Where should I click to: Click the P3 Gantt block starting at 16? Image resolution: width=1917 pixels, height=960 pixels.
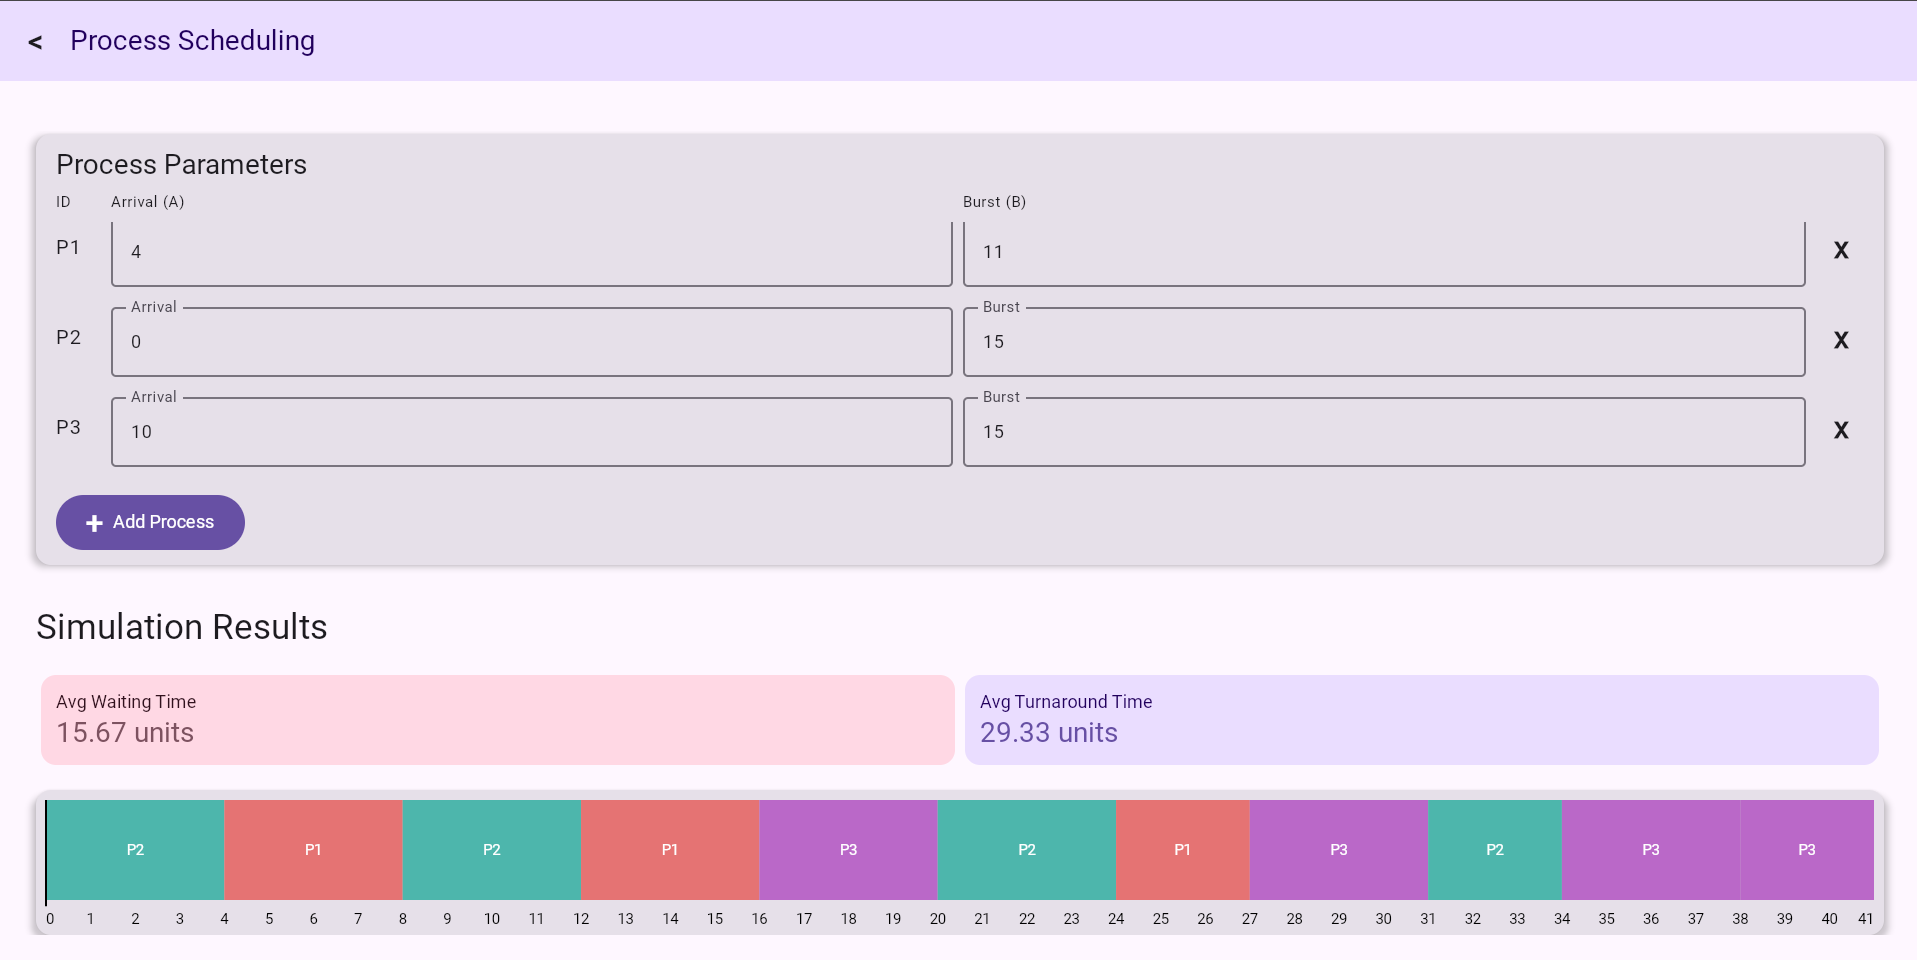click(x=848, y=850)
